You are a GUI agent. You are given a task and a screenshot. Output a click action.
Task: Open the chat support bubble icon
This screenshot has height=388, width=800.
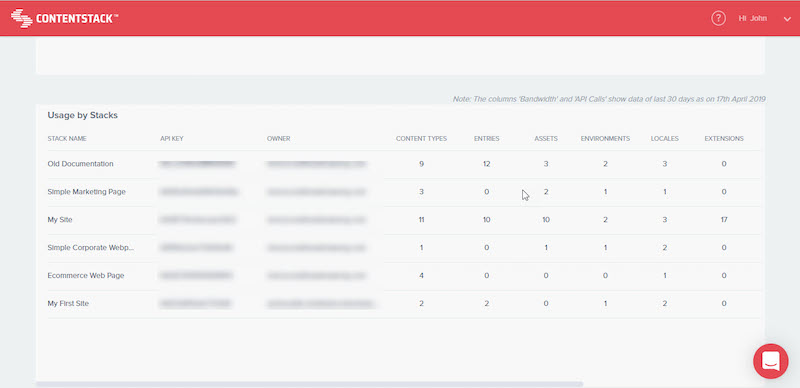770,361
